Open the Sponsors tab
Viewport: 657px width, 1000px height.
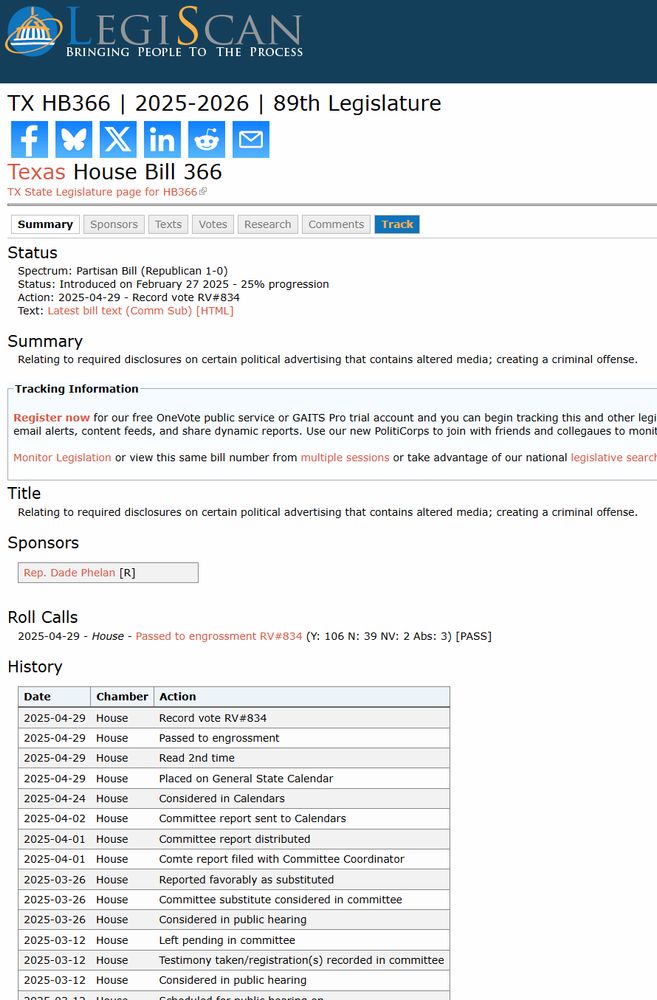(114, 224)
